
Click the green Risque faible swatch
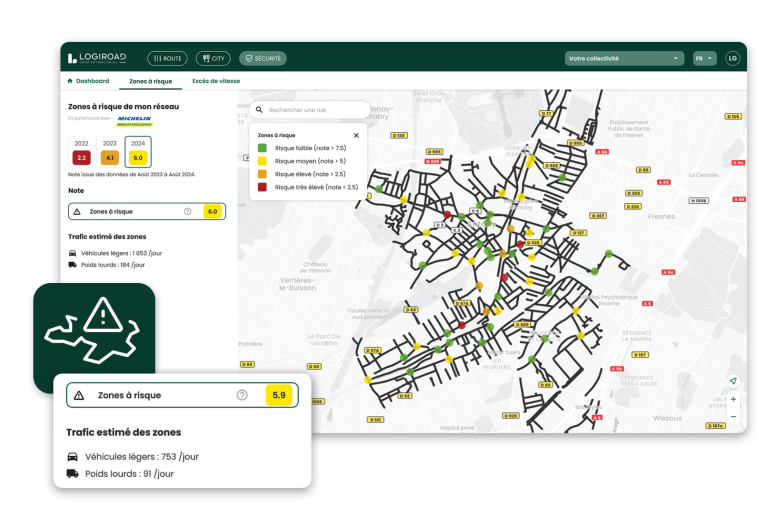[262, 148]
